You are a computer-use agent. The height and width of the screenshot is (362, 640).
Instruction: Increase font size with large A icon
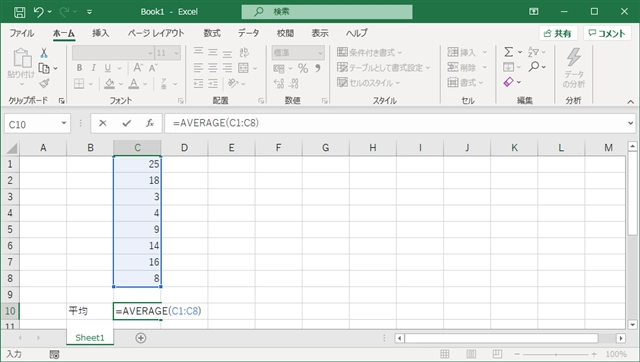point(138,68)
